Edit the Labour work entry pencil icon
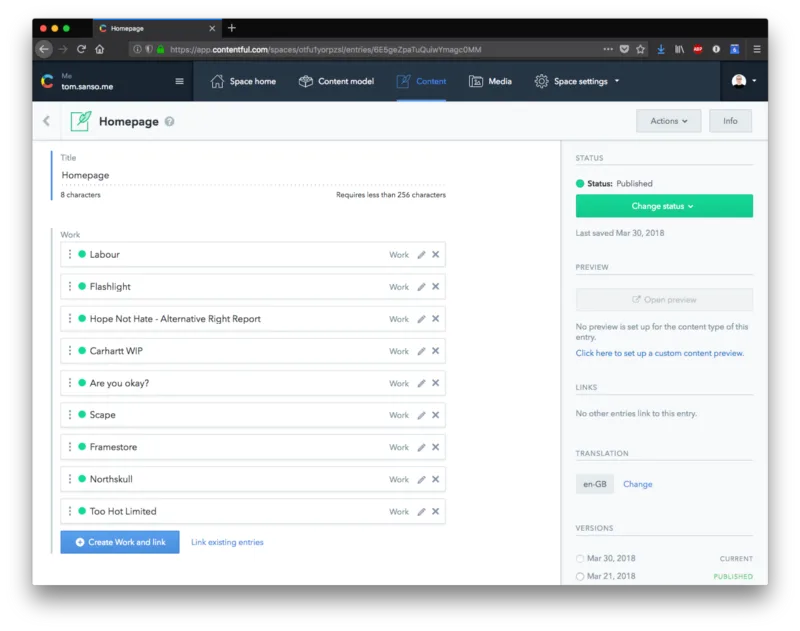This screenshot has height=631, width=800. [421, 255]
